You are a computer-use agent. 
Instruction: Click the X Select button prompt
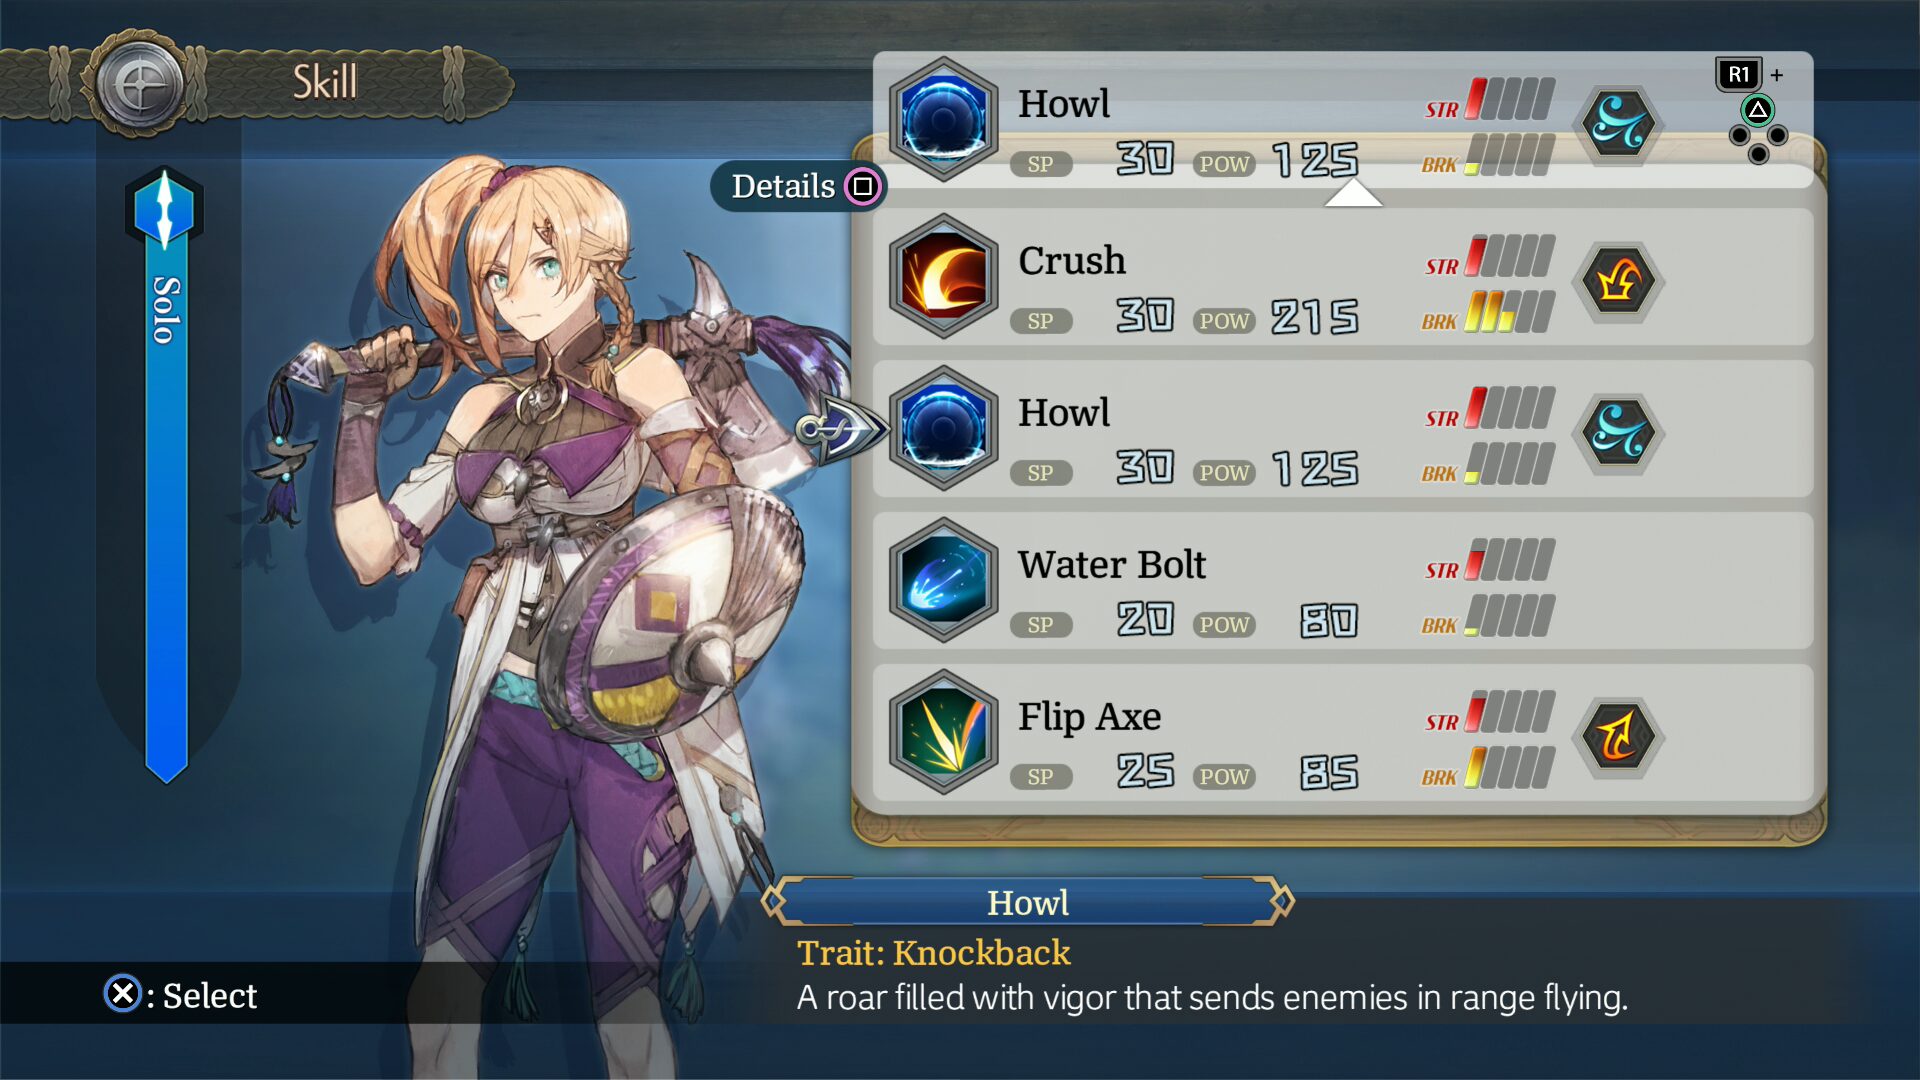(x=180, y=995)
